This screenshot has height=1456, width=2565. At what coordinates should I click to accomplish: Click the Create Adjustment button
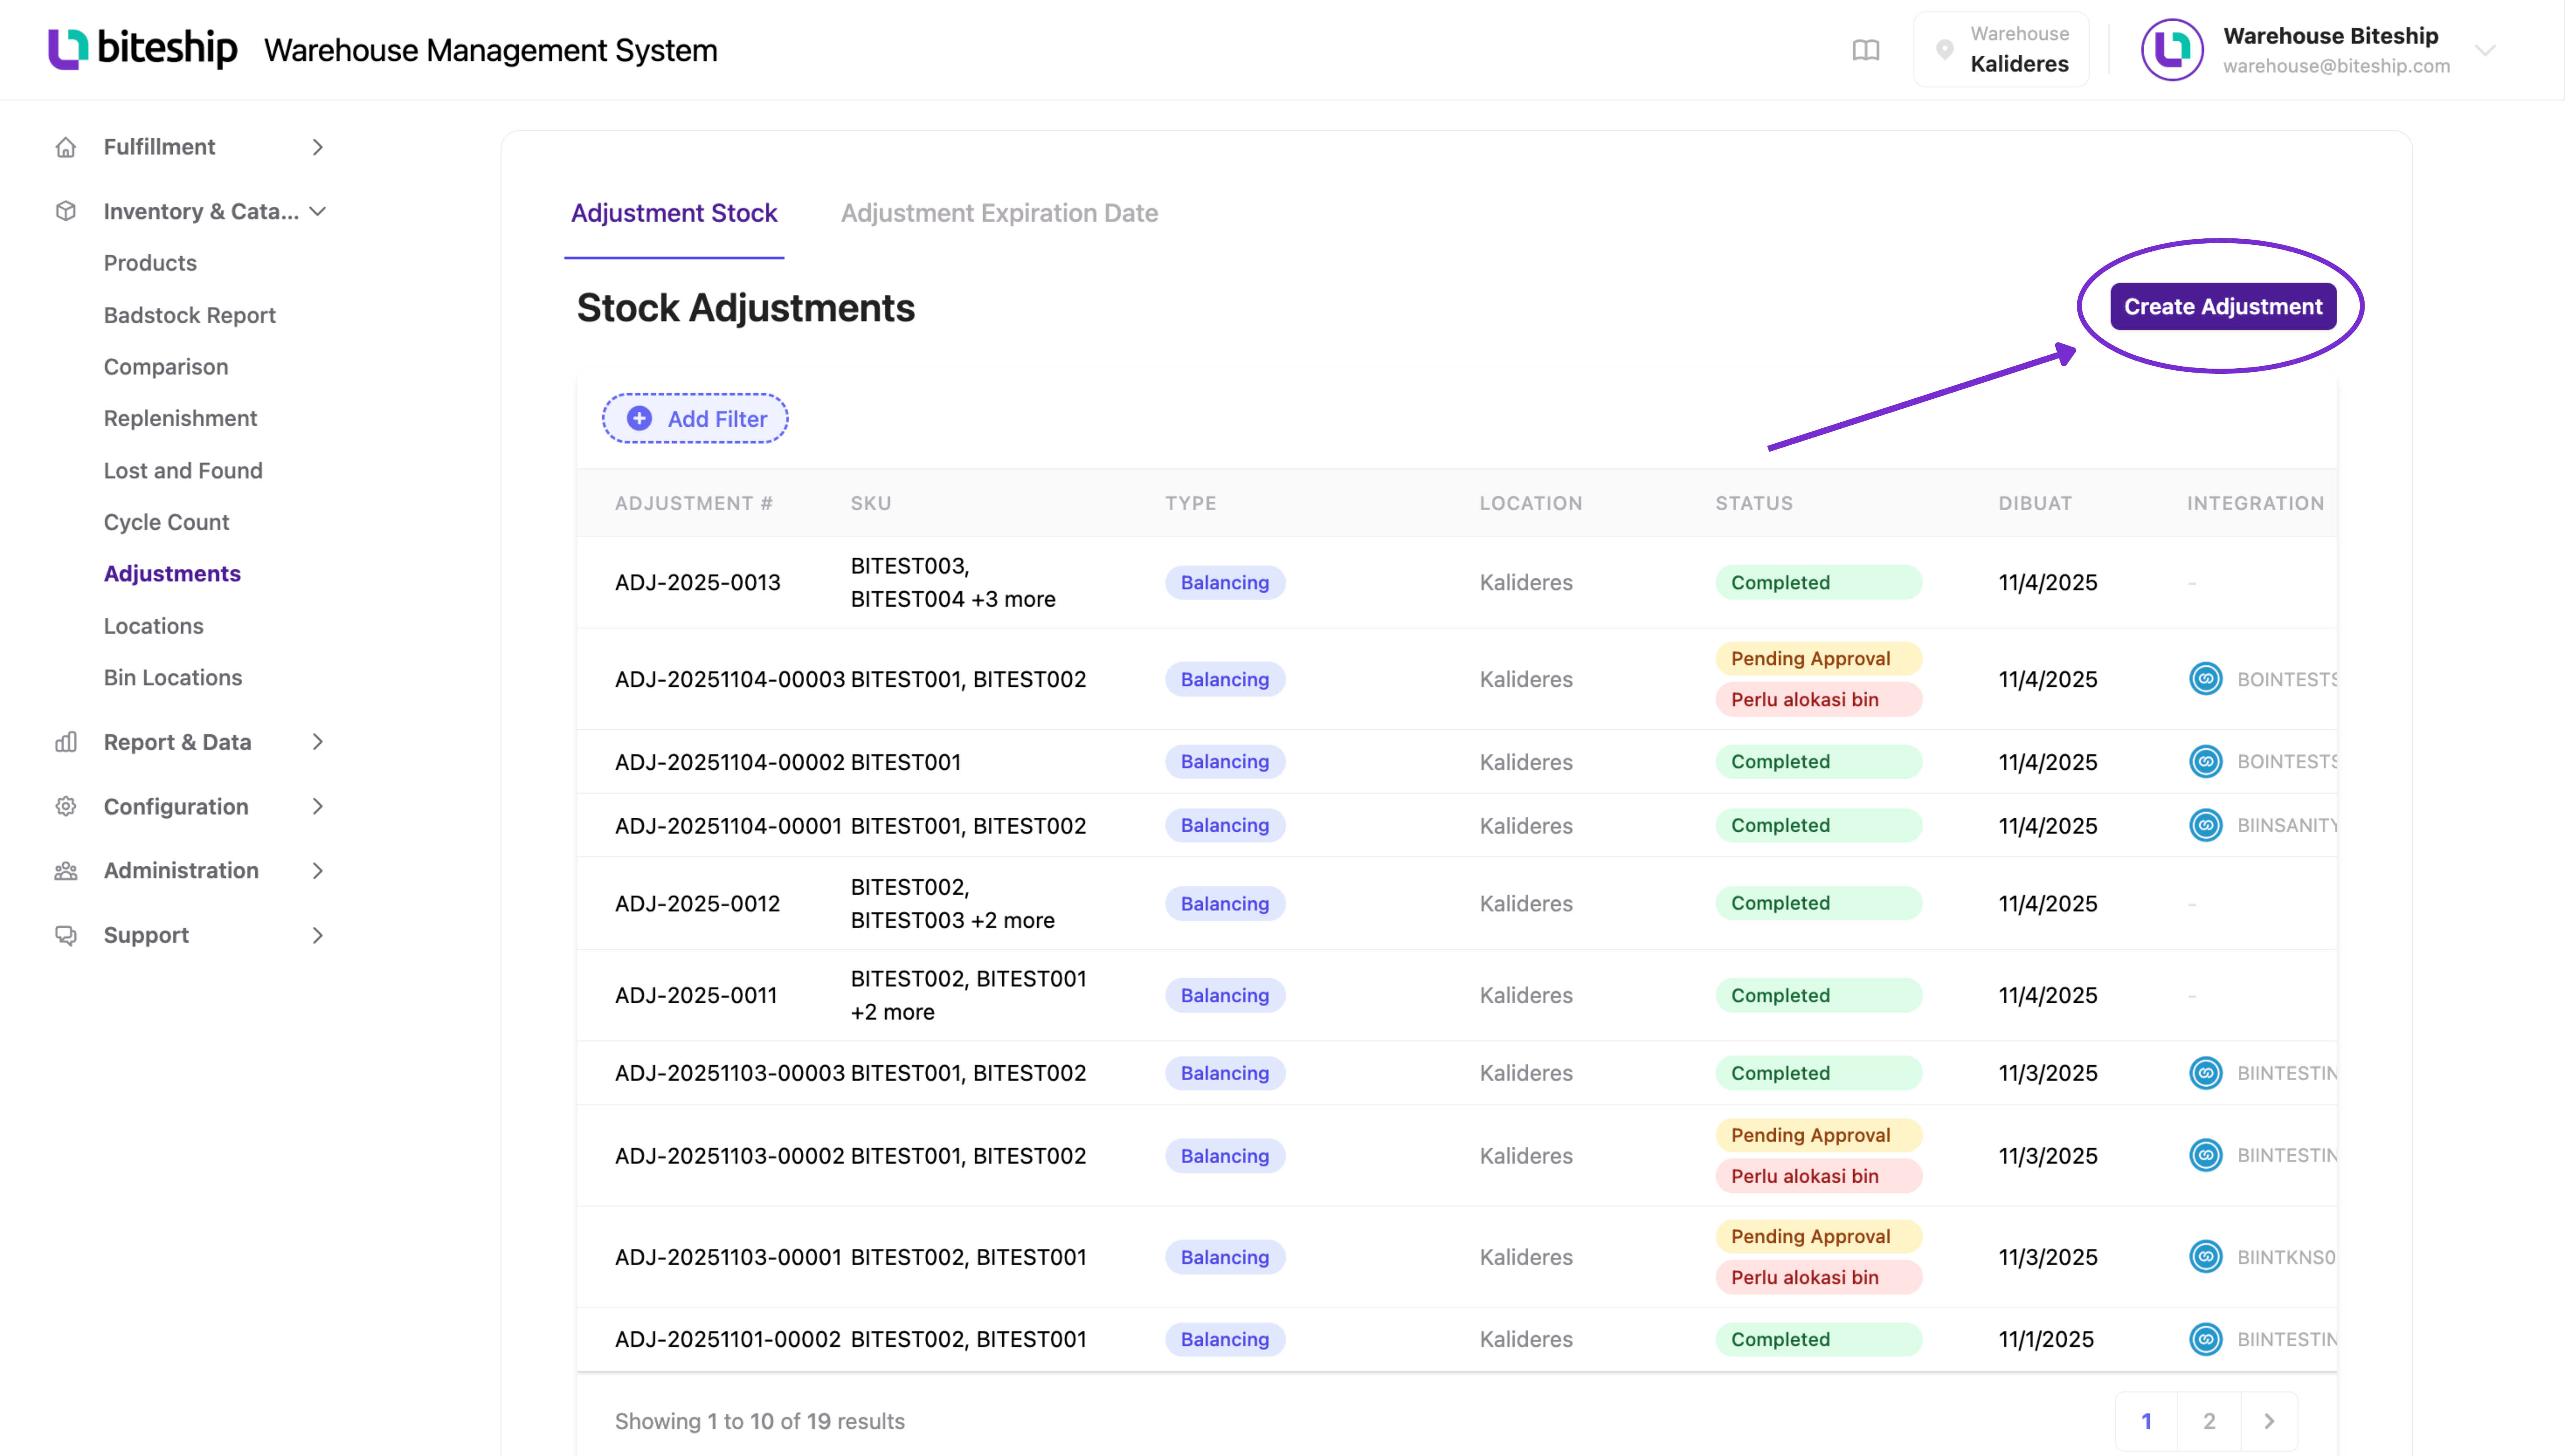click(x=2223, y=306)
